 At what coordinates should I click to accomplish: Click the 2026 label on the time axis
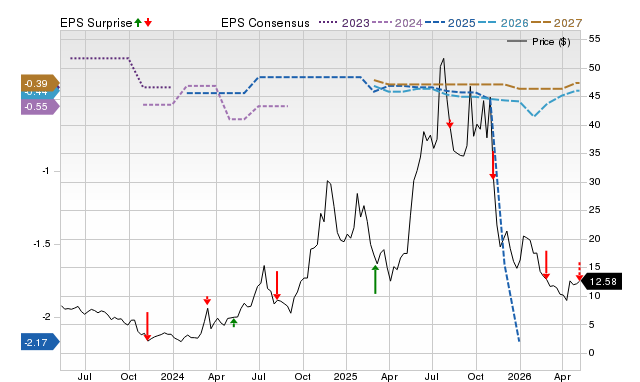[519, 376]
